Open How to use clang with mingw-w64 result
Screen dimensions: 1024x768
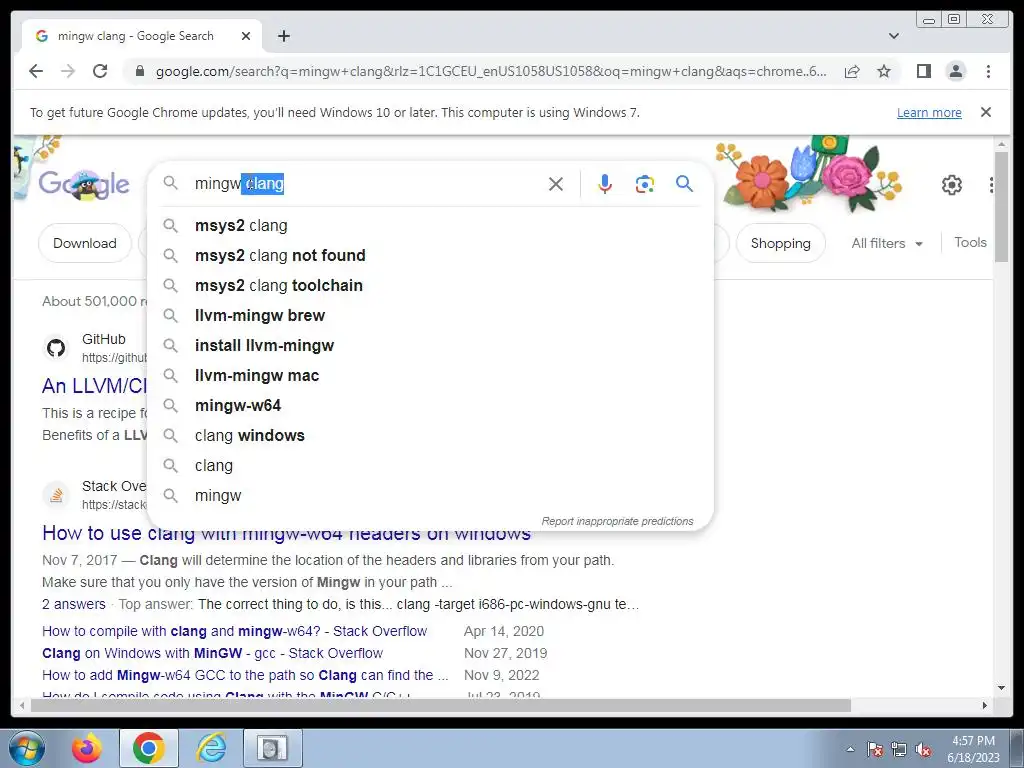286,533
